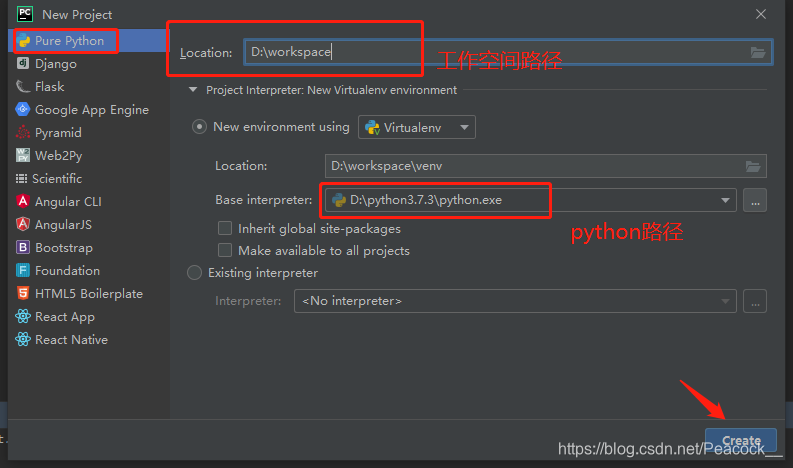Screen dimensions: 793x468
Task: Click the Foundation label
Action: coord(67,271)
